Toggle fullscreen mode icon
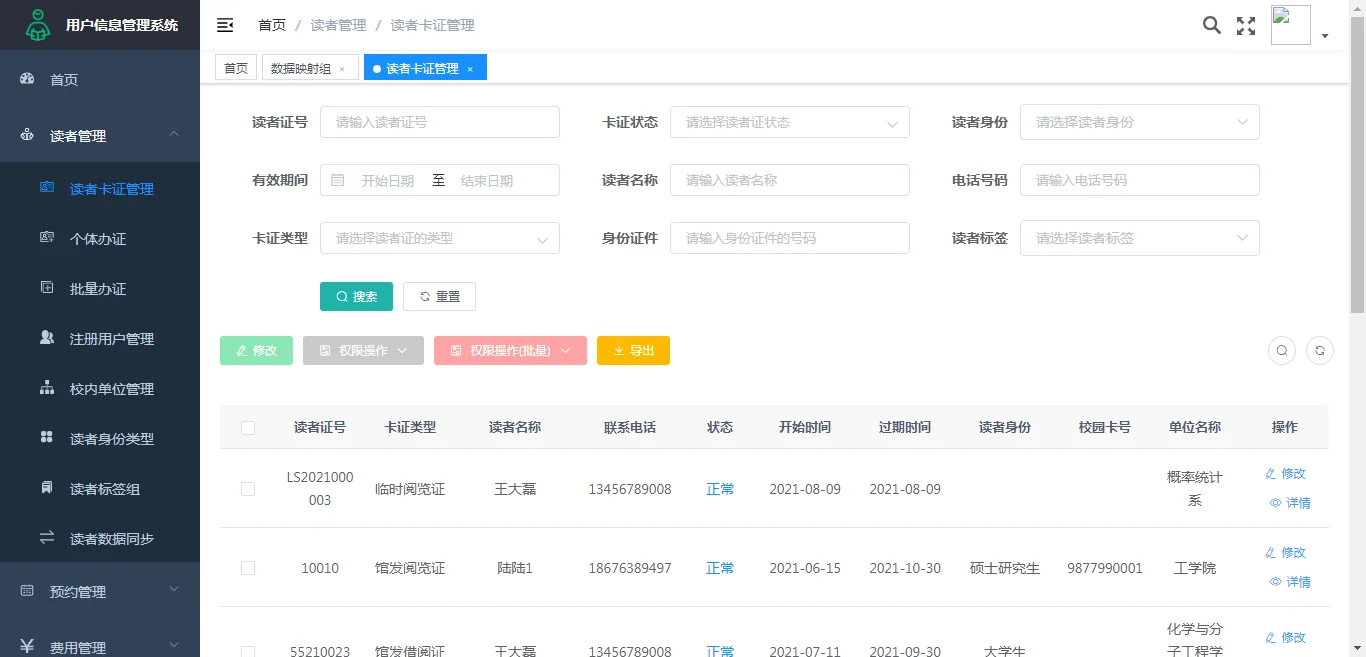 [1246, 26]
